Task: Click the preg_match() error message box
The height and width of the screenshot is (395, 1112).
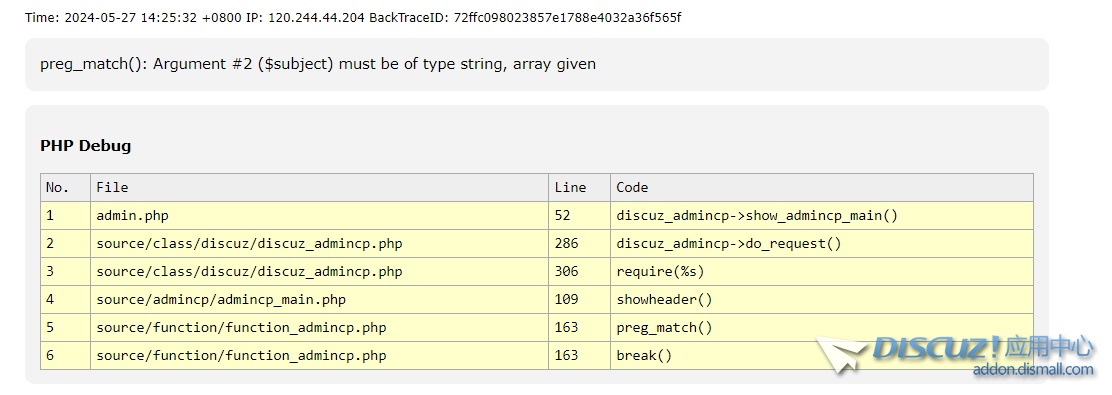Action: [537, 64]
